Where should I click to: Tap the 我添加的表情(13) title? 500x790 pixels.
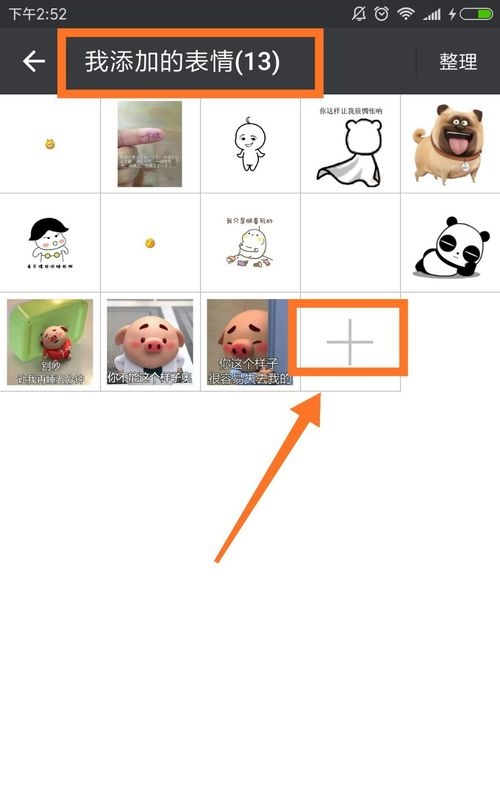pos(182,61)
